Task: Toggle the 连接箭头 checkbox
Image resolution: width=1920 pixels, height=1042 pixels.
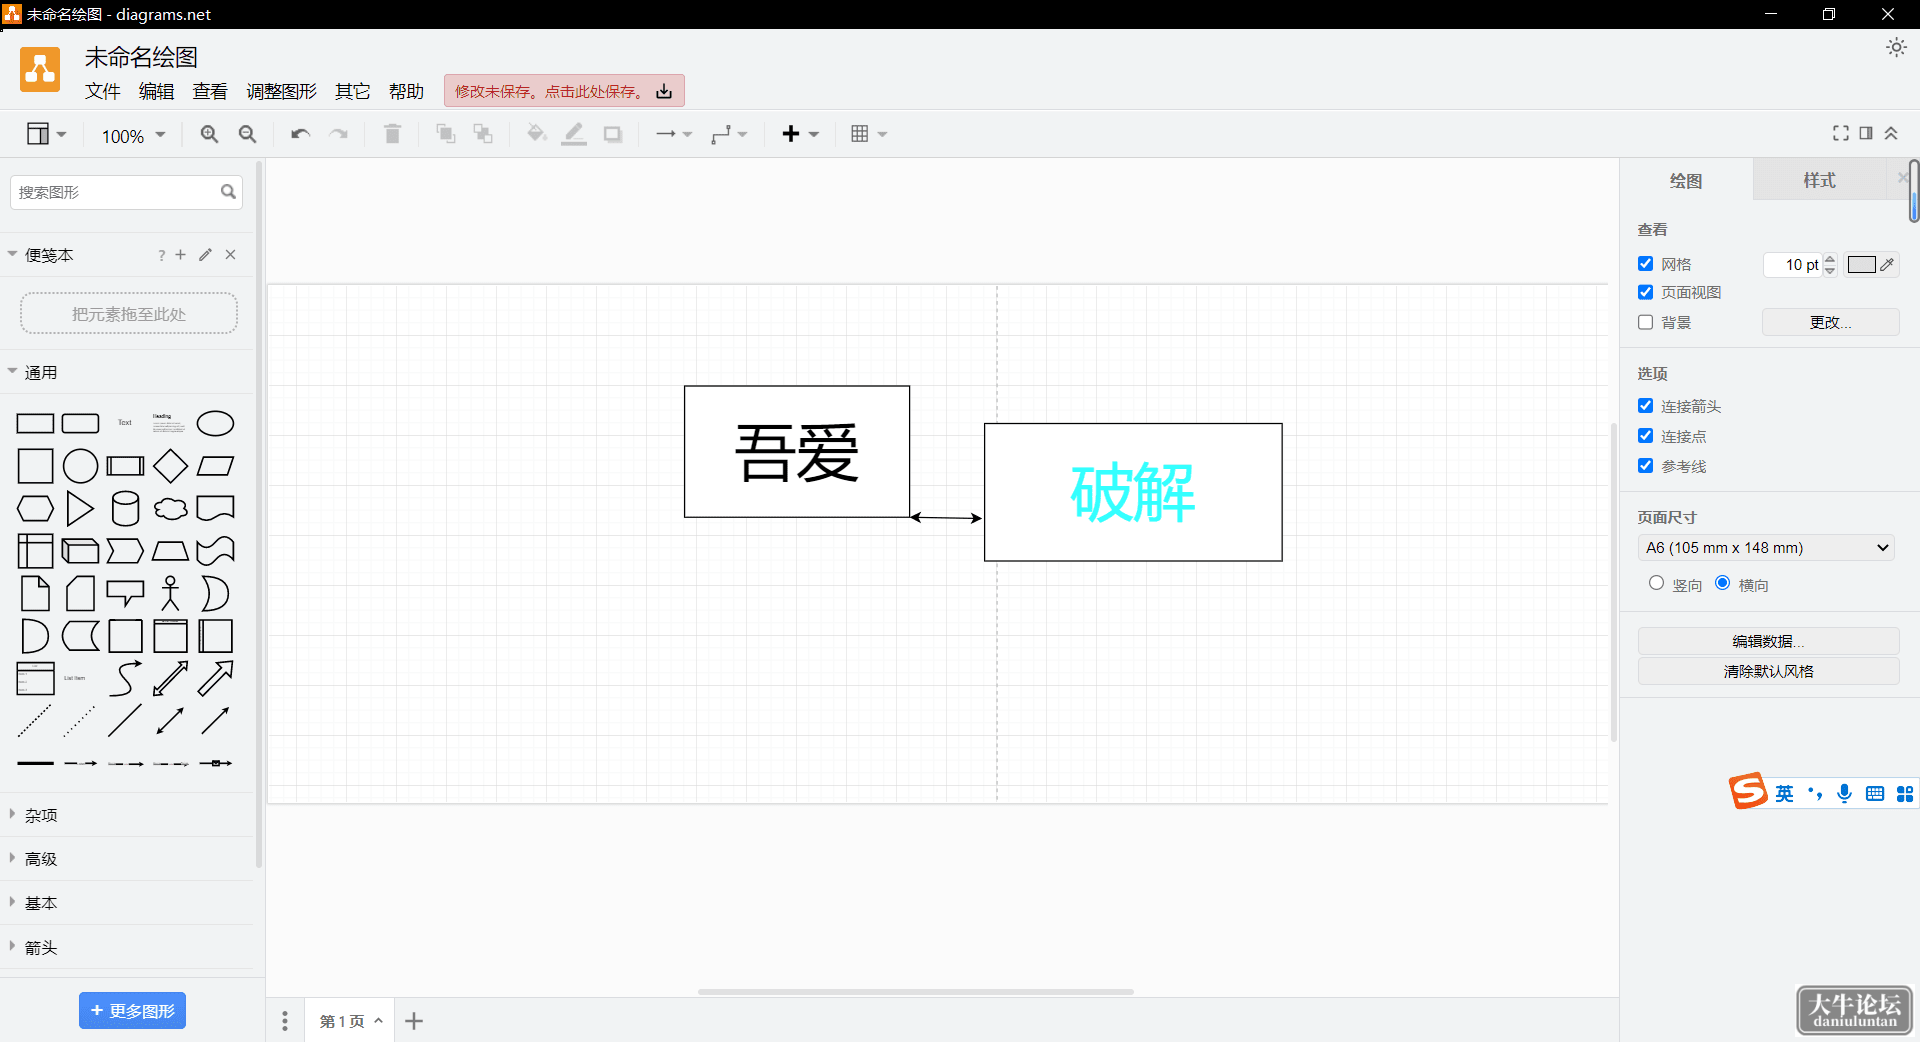Action: [x=1646, y=406]
